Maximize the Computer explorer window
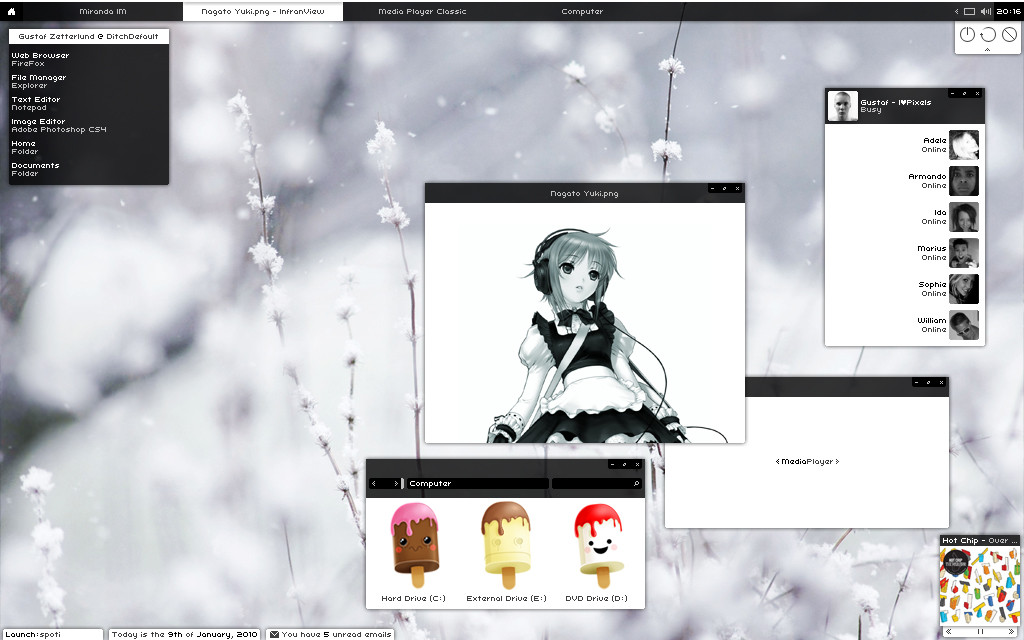This screenshot has width=1024, height=640. point(624,464)
